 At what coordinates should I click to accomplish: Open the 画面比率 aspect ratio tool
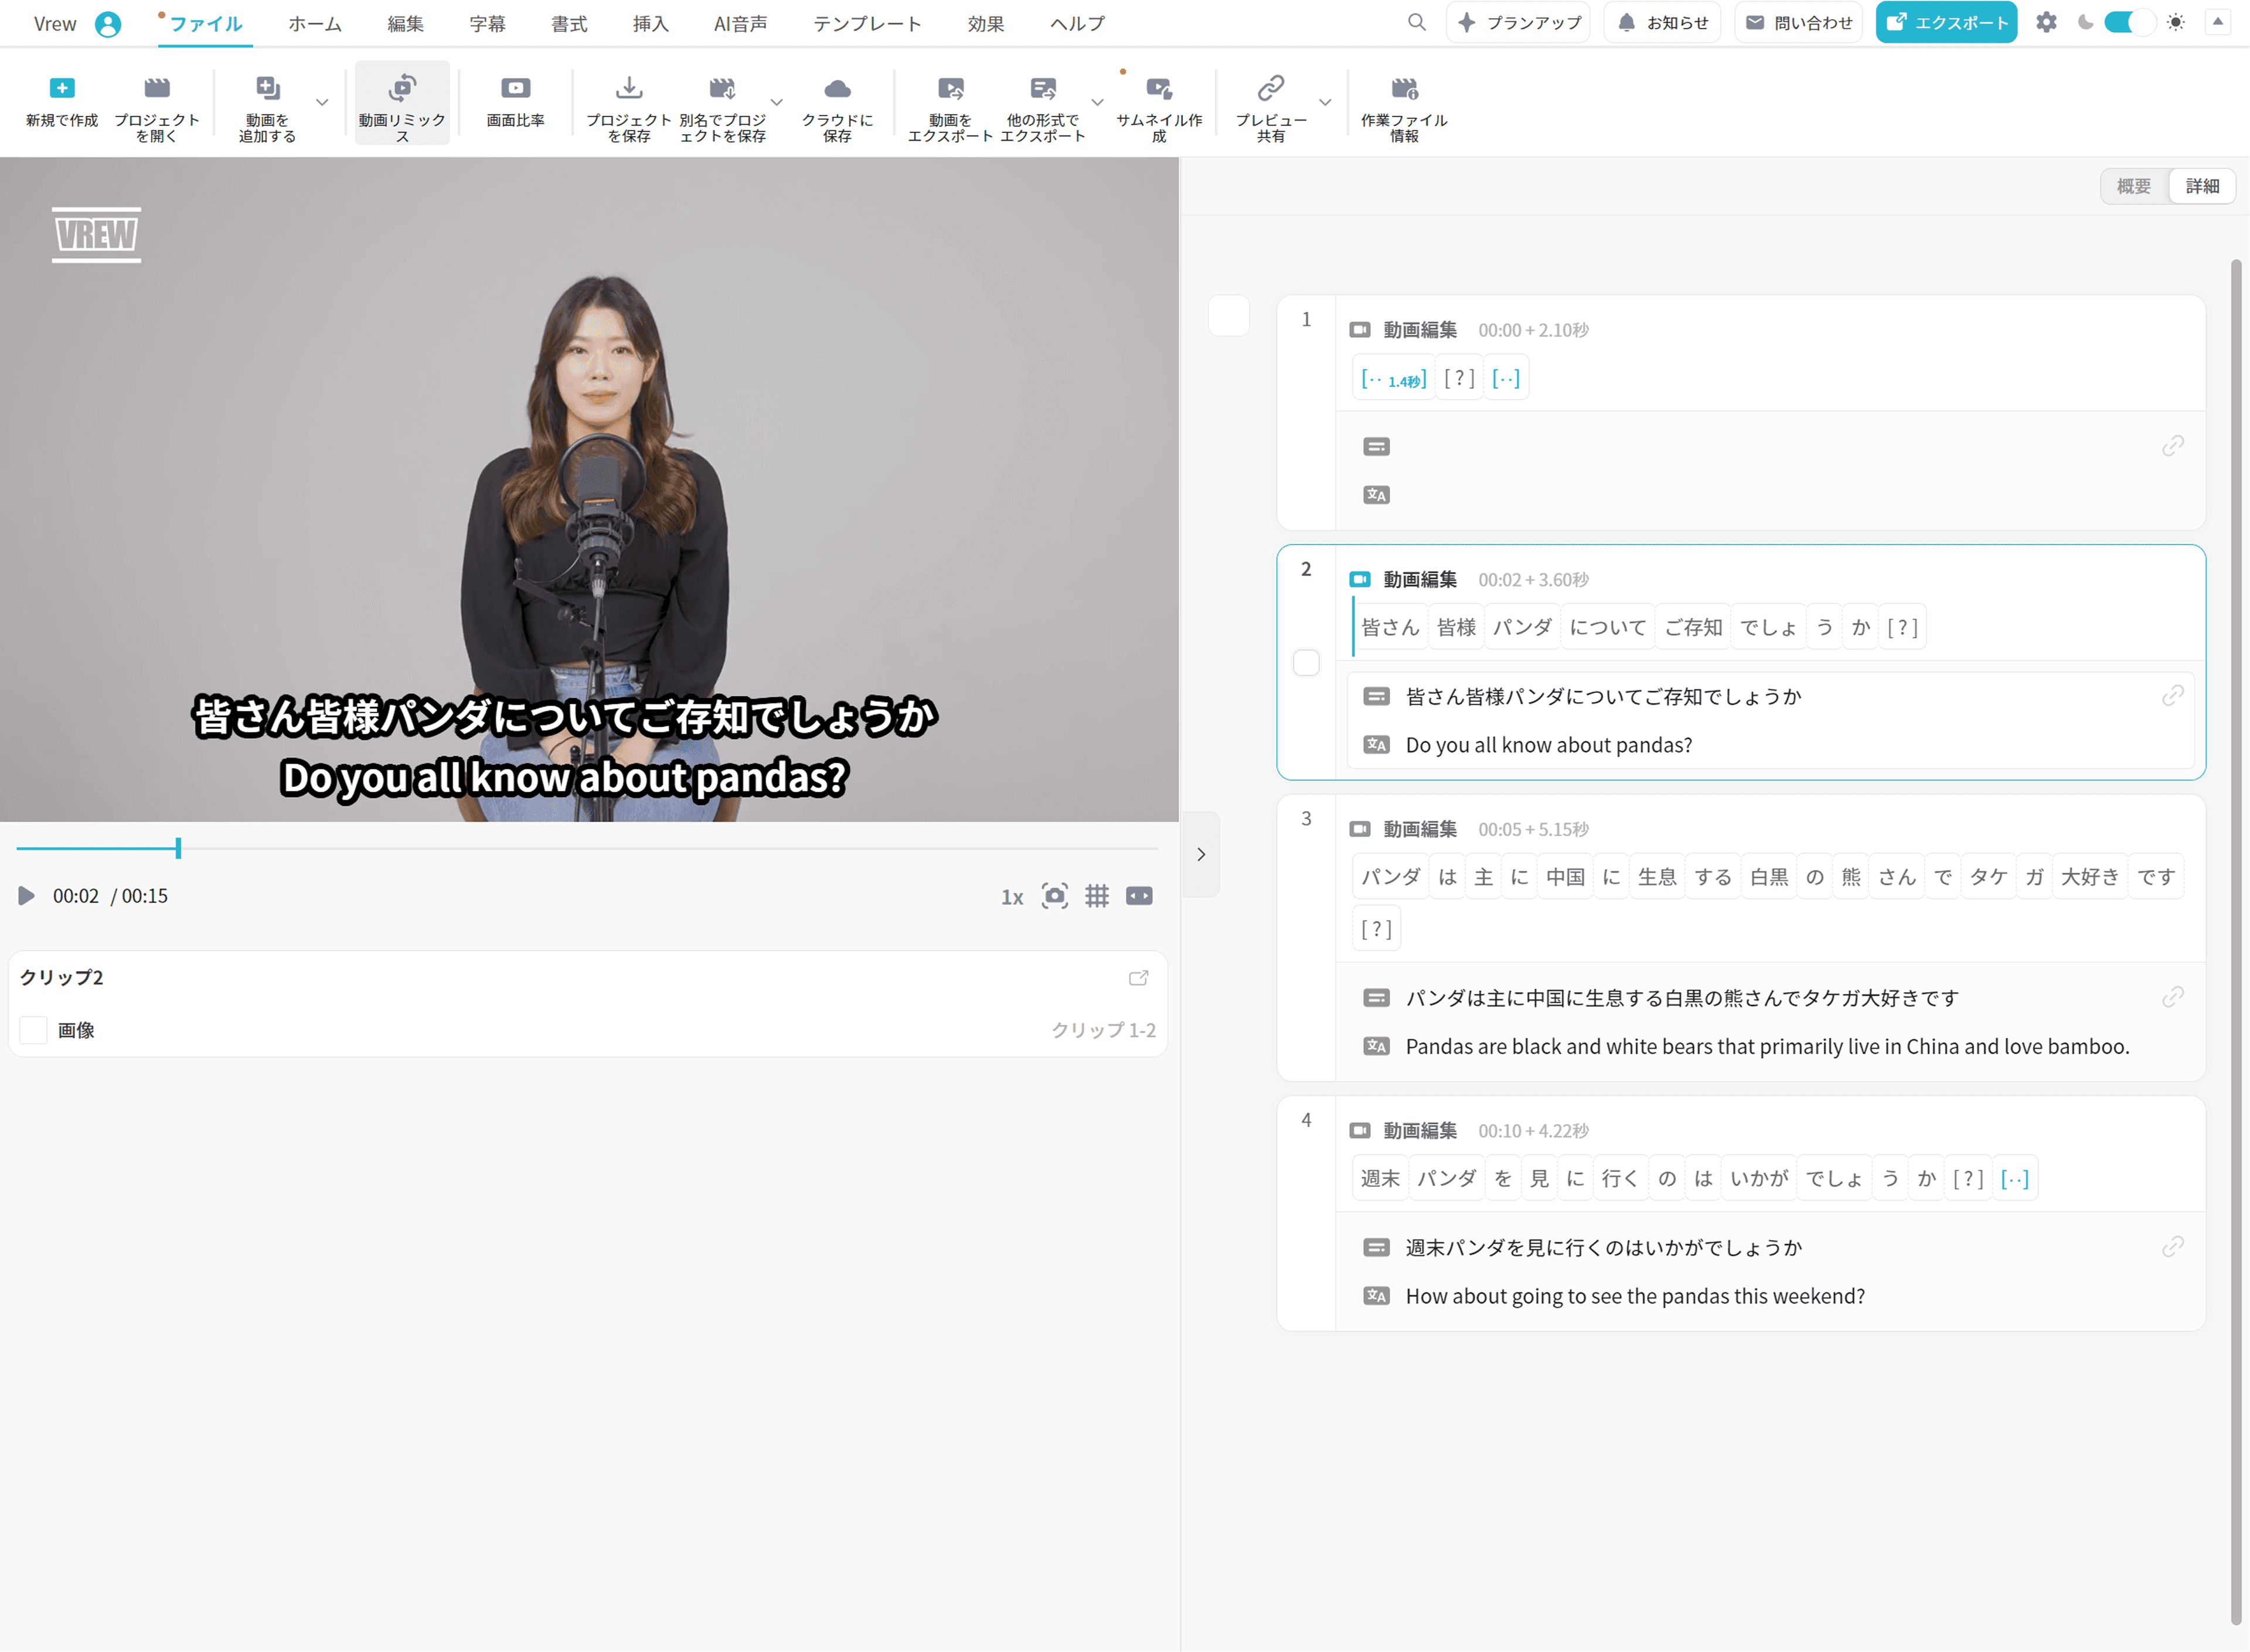click(515, 89)
